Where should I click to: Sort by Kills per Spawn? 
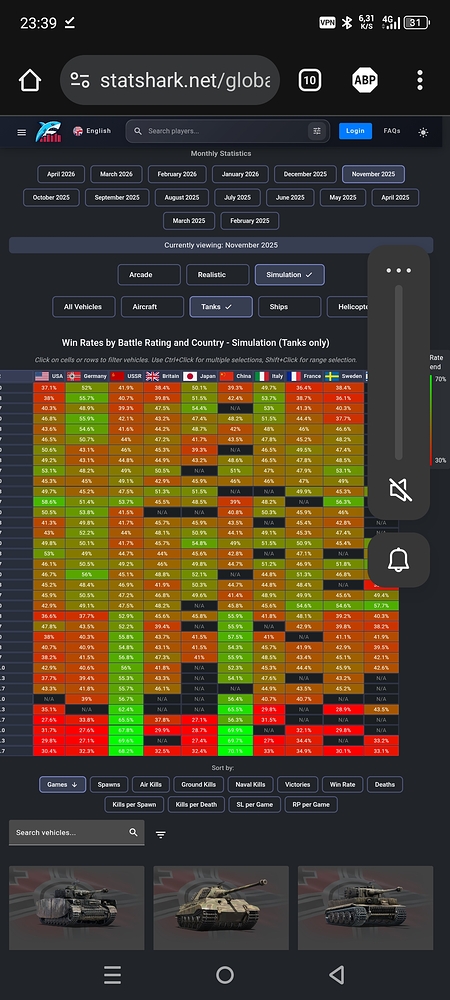pos(134,804)
